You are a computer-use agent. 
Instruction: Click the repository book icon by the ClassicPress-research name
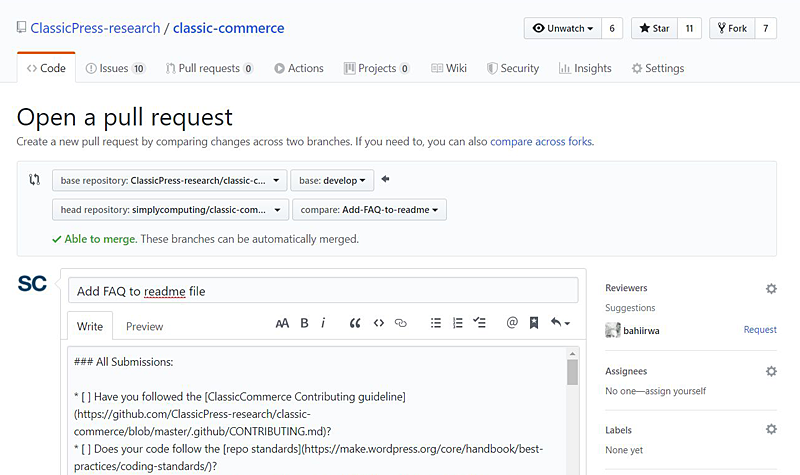21,27
